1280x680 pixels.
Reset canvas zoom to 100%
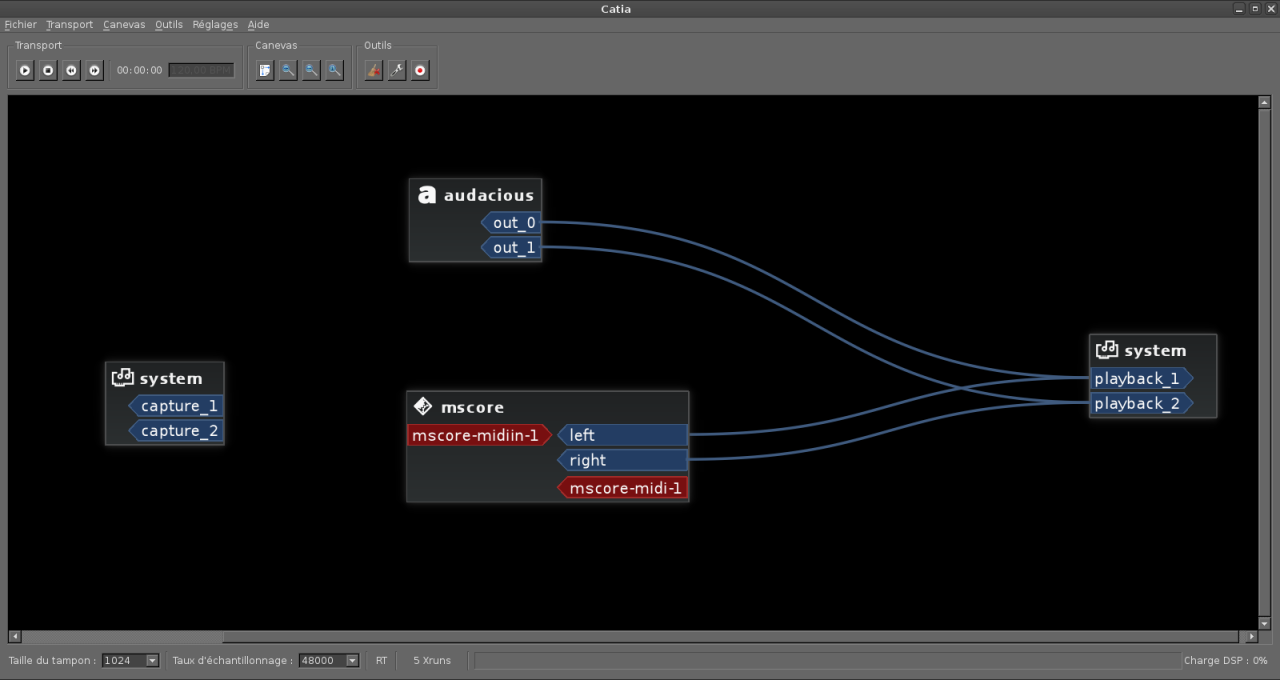click(x=334, y=70)
